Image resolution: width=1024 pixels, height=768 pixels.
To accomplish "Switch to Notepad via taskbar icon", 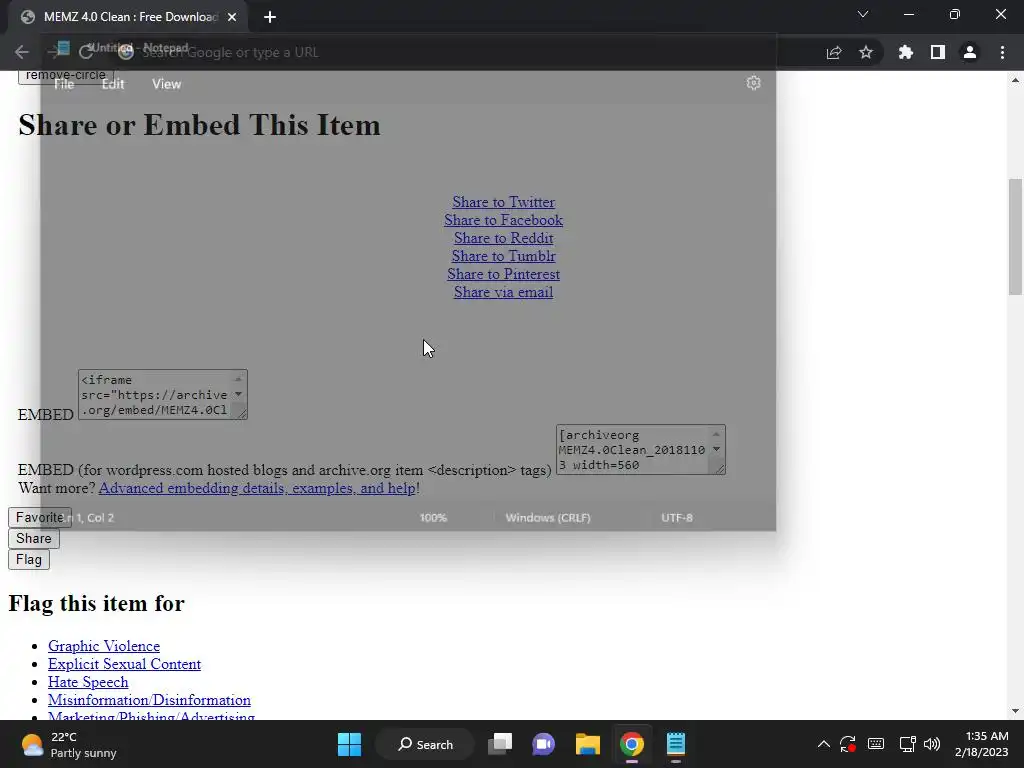I will click(x=676, y=744).
